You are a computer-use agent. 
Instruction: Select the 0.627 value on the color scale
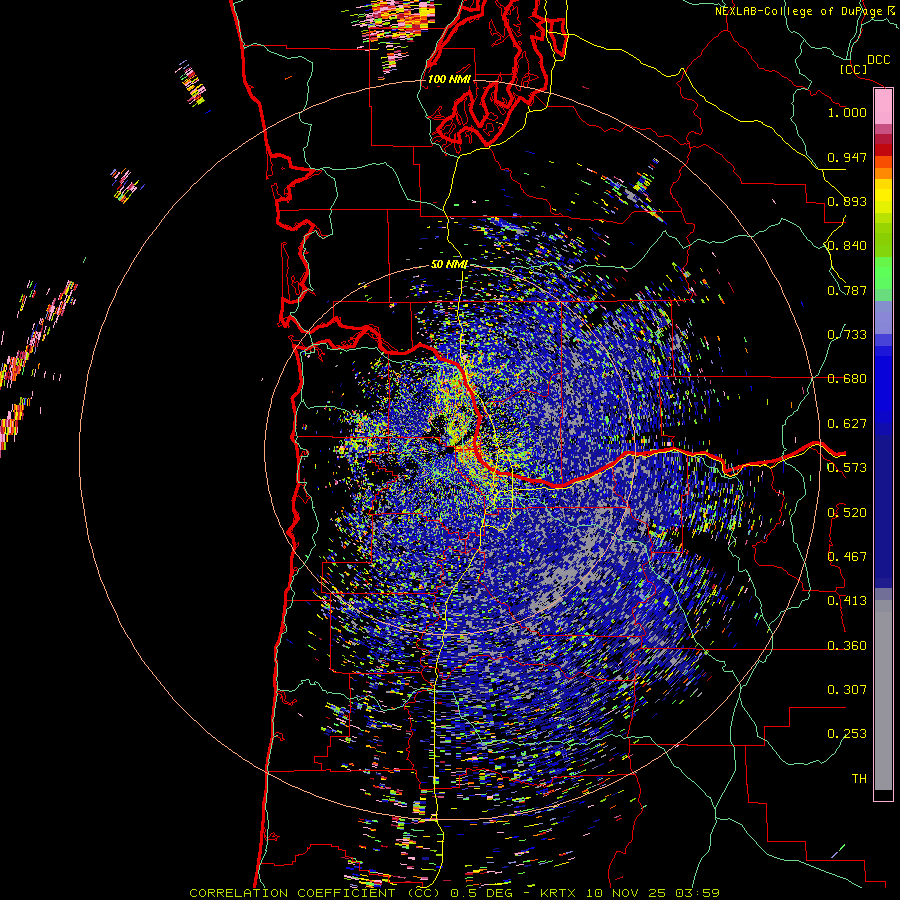coord(847,424)
